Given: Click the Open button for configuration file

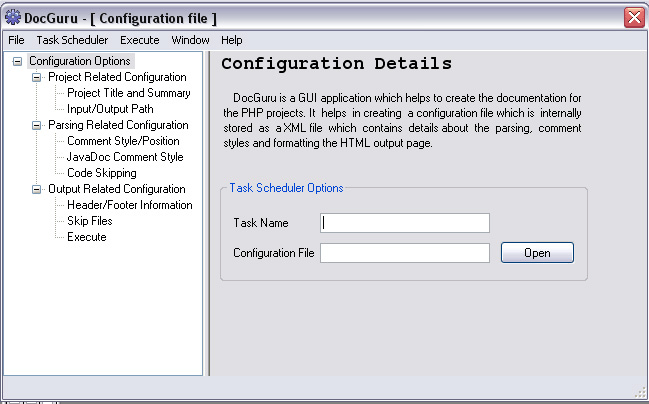Looking at the screenshot, I should click(537, 252).
